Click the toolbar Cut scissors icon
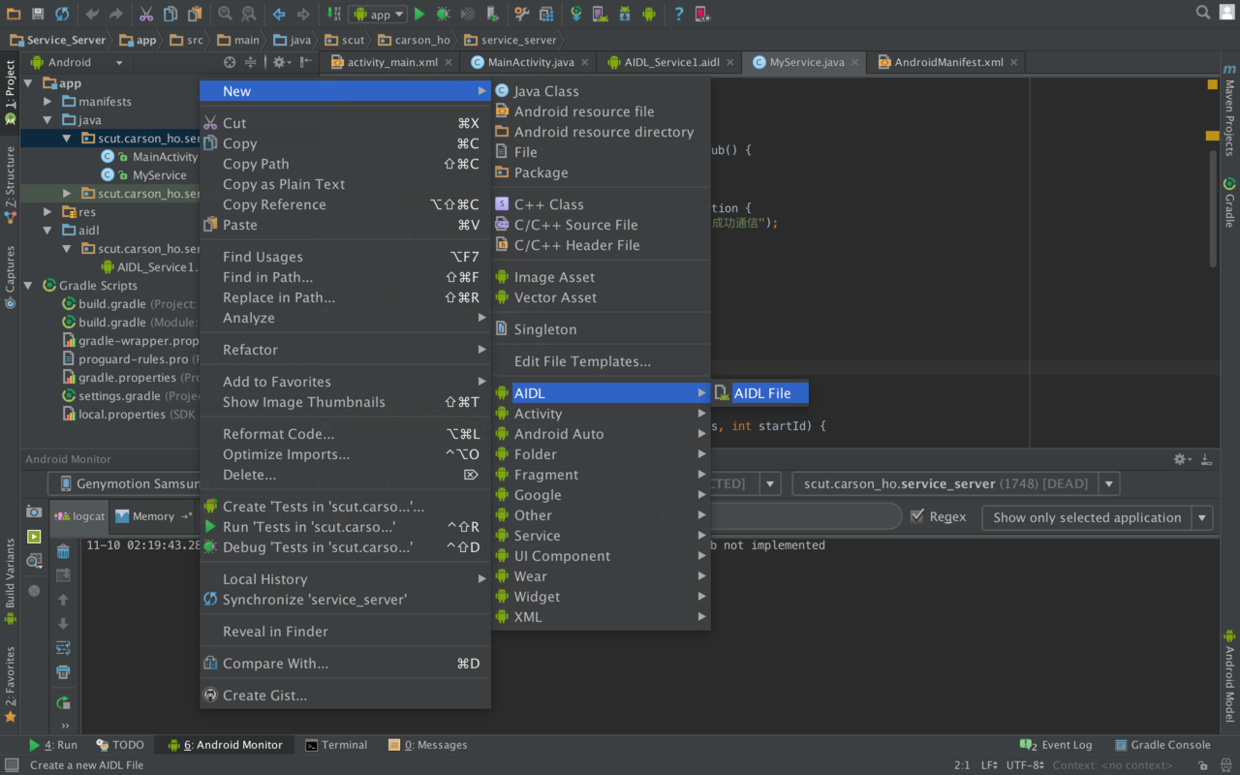This screenshot has height=775, width=1240. coord(146,14)
